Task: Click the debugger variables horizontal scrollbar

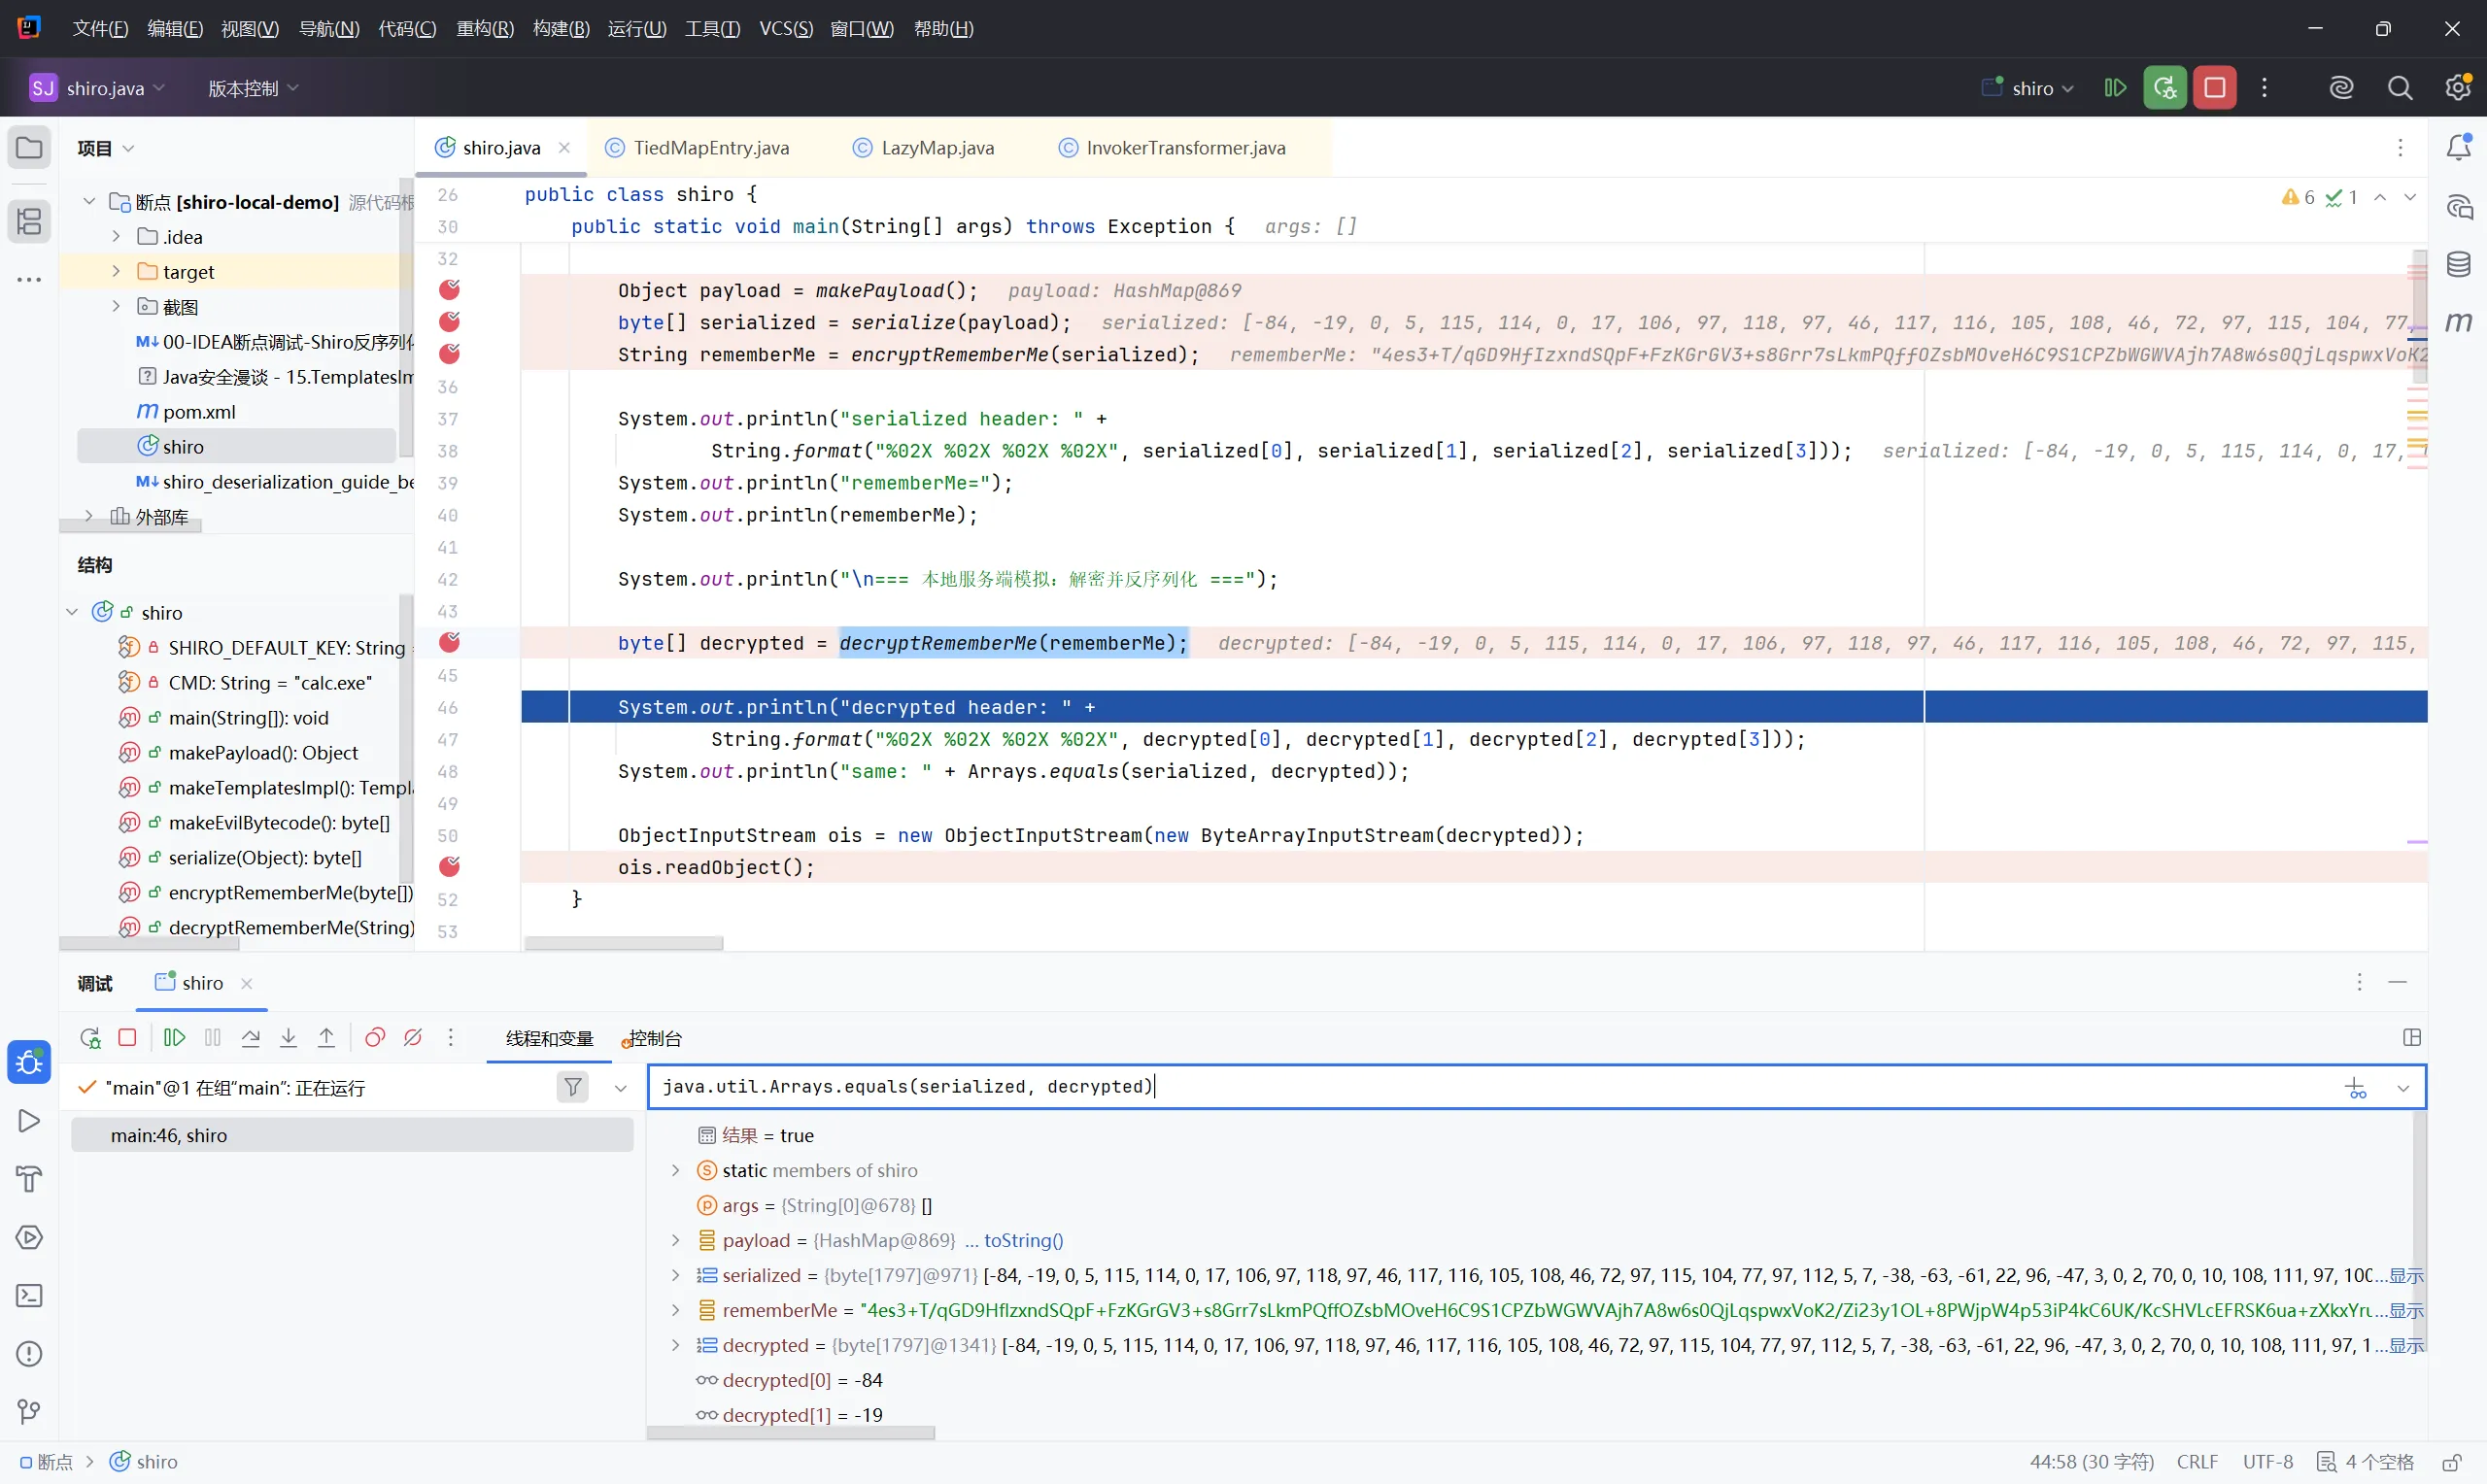Action: tap(791, 1433)
